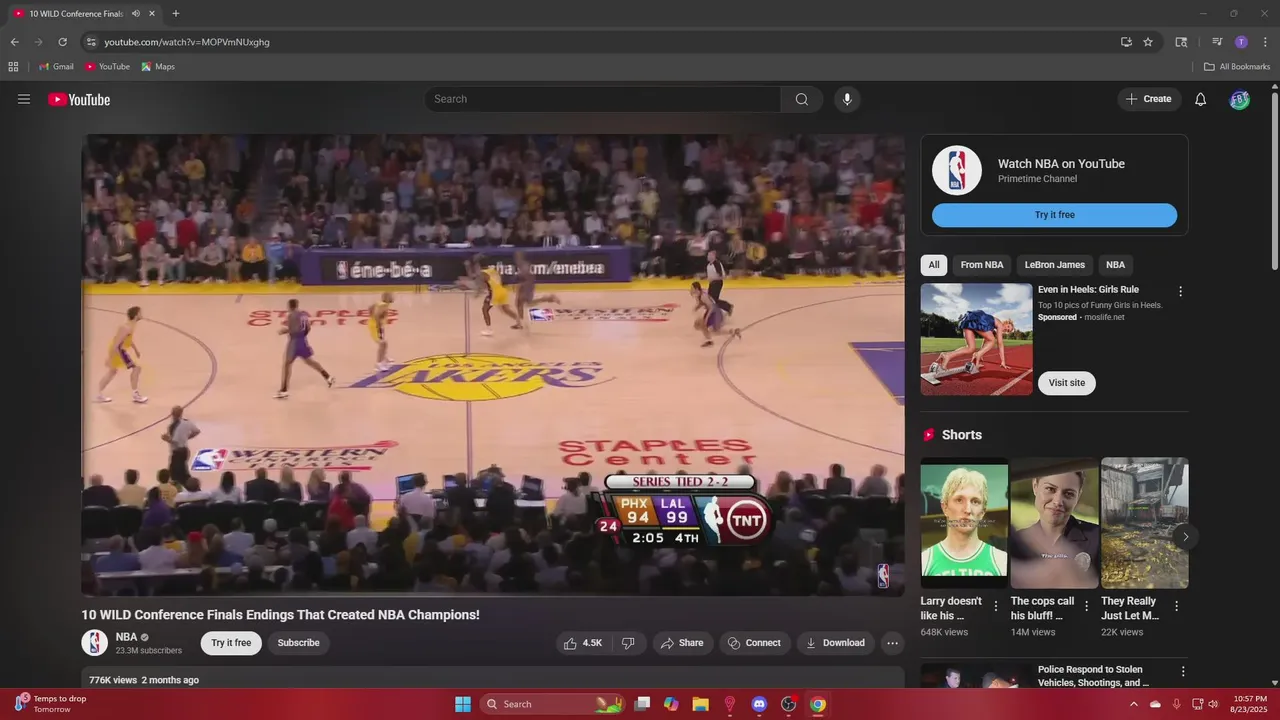Open options for 'The cops call his bluff' short
Viewport: 1280px width, 720px height.
[x=1086, y=606]
